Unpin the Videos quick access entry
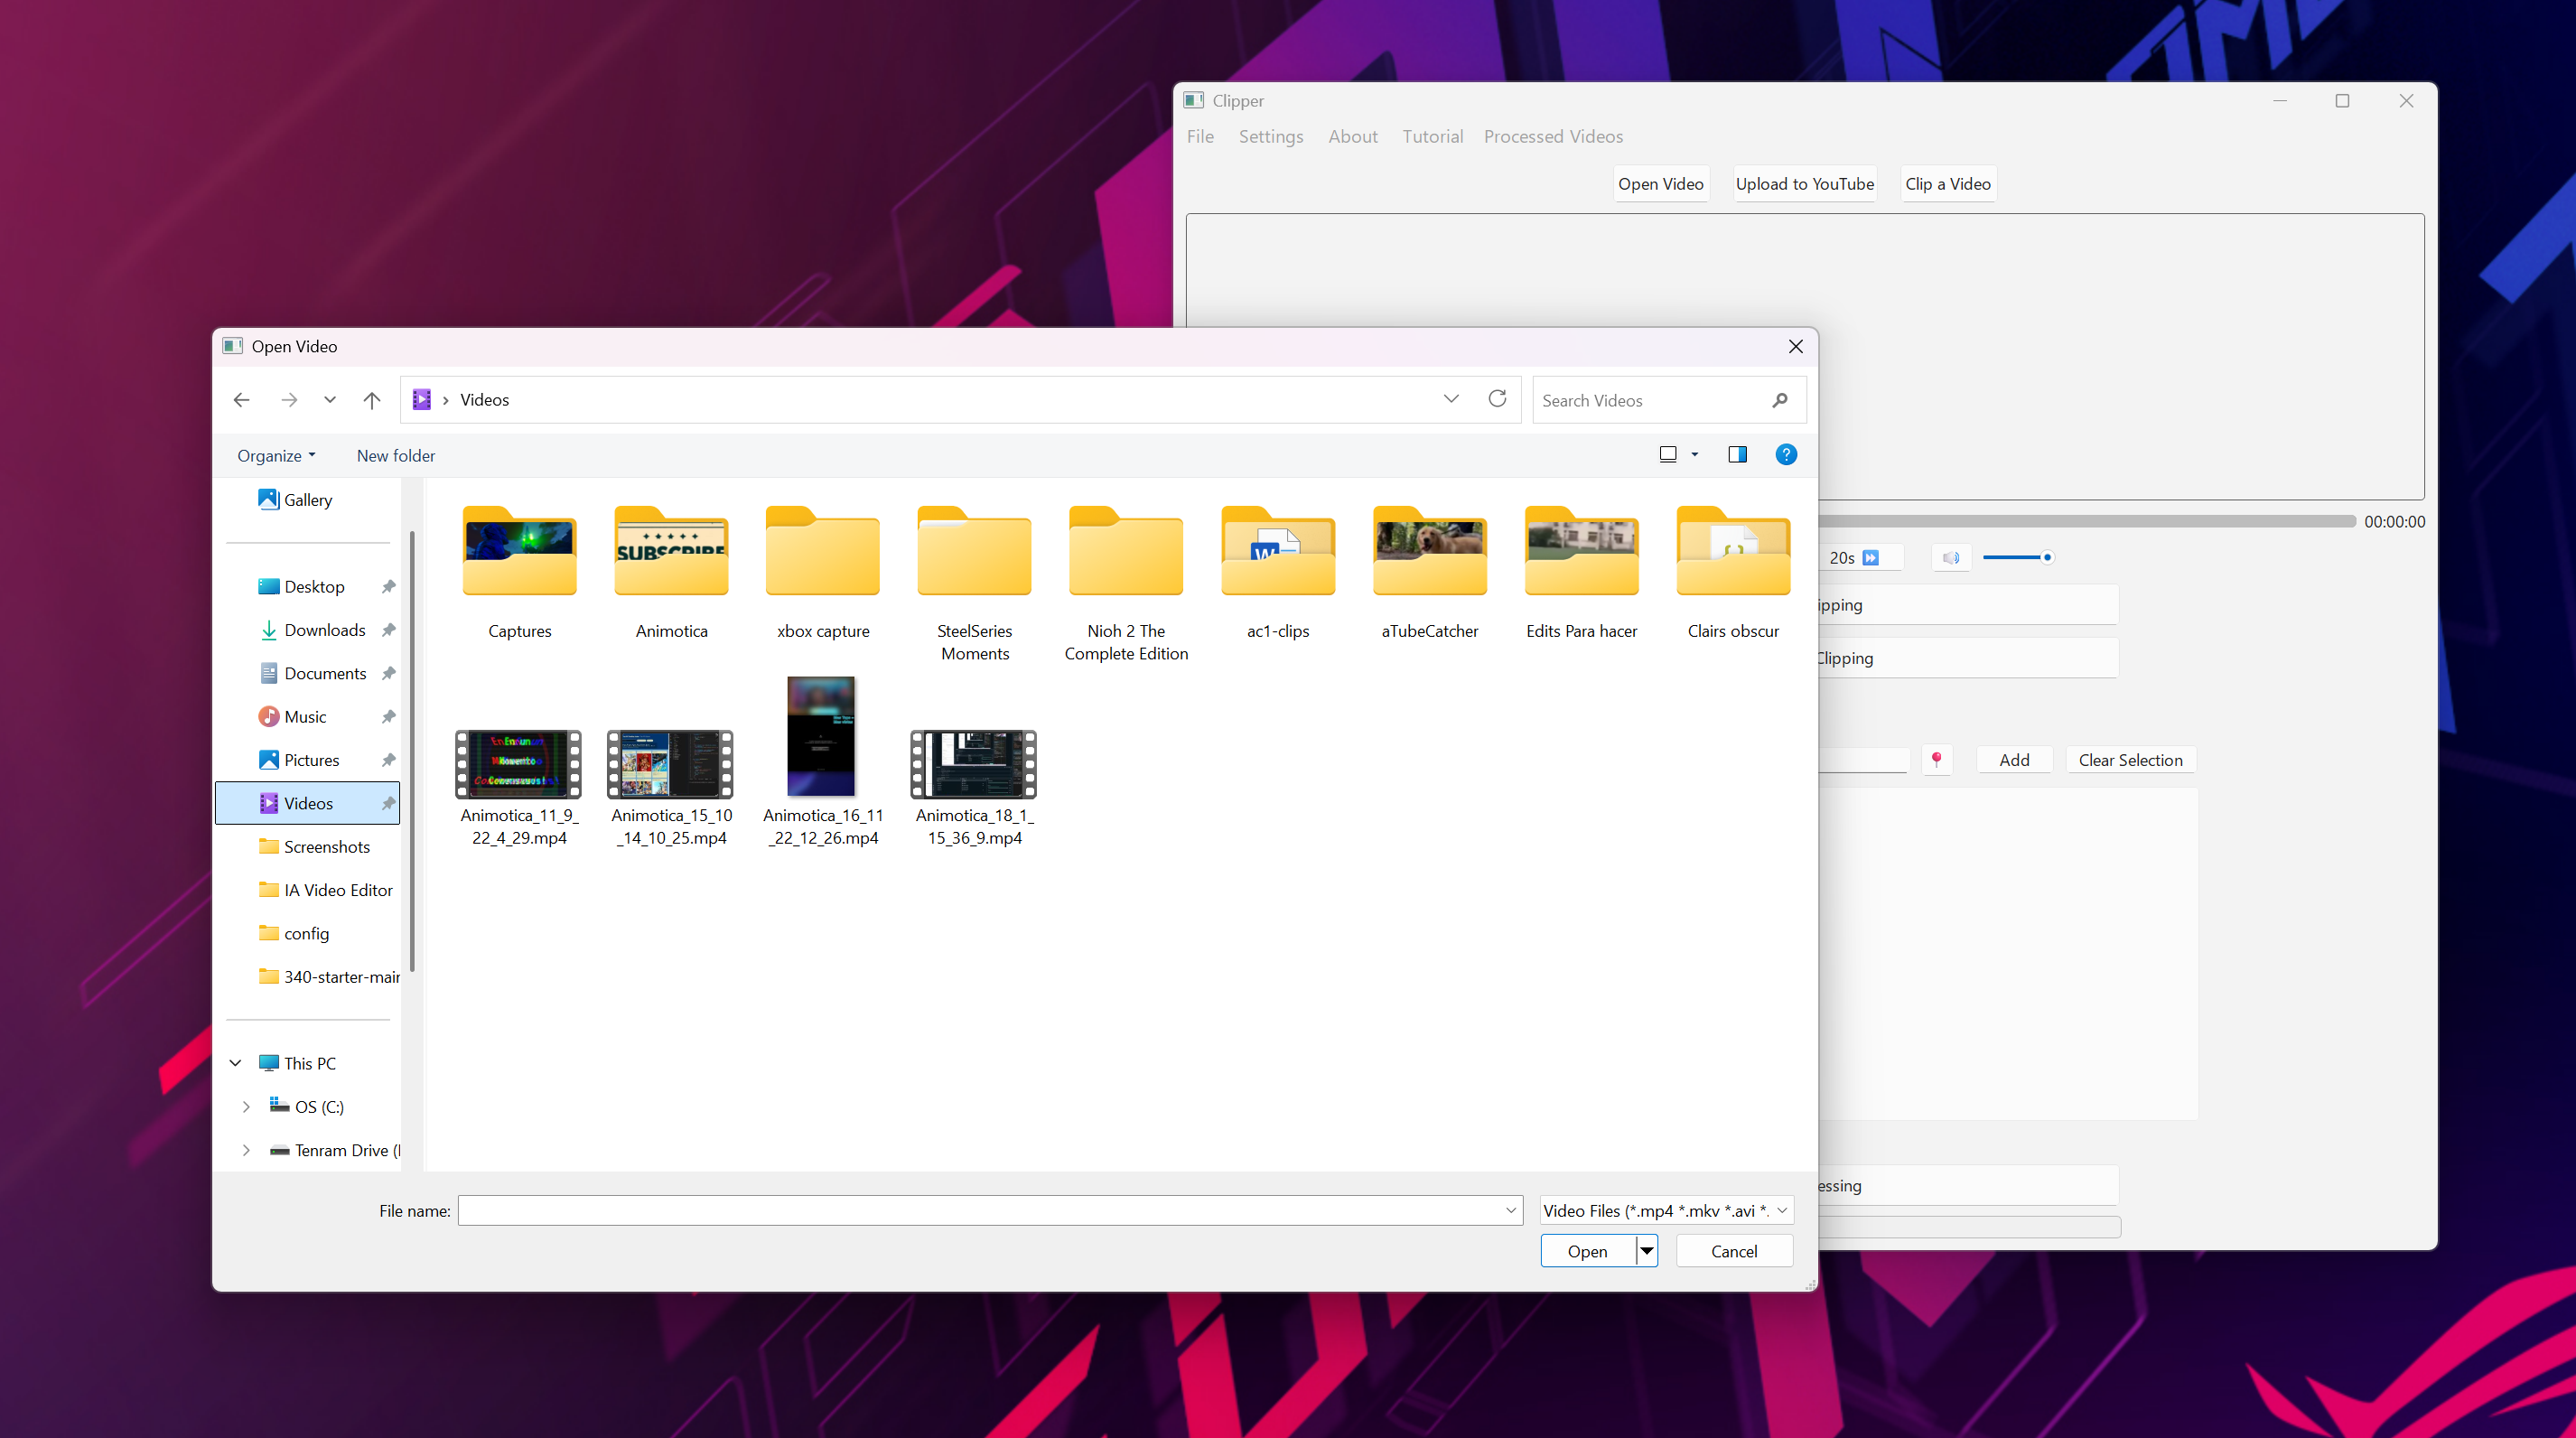The height and width of the screenshot is (1438, 2576). pos(388,803)
